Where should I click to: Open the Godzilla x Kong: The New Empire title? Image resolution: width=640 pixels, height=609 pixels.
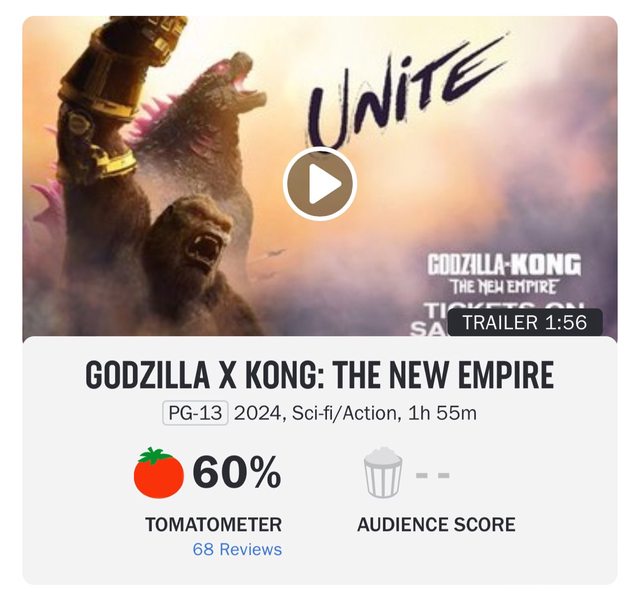[319, 375]
